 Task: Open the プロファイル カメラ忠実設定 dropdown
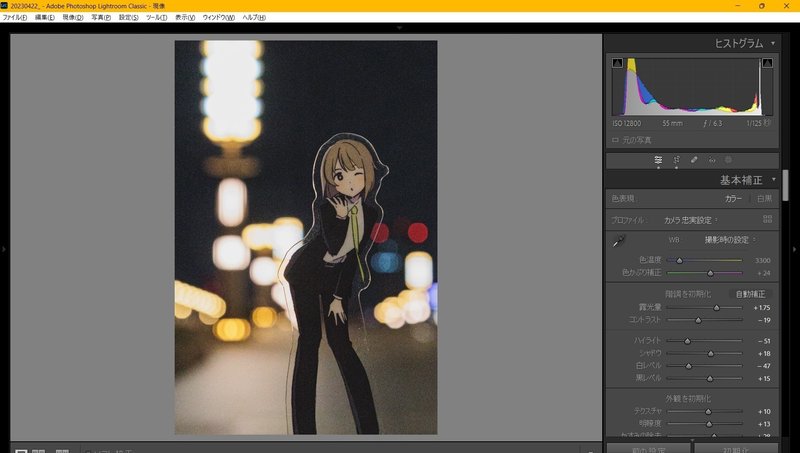click(x=691, y=220)
